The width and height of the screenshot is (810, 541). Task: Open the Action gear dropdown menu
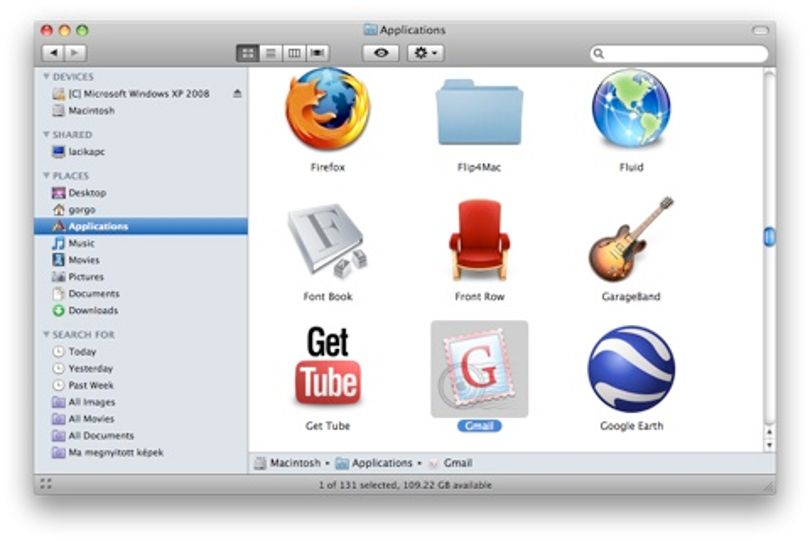[x=426, y=53]
